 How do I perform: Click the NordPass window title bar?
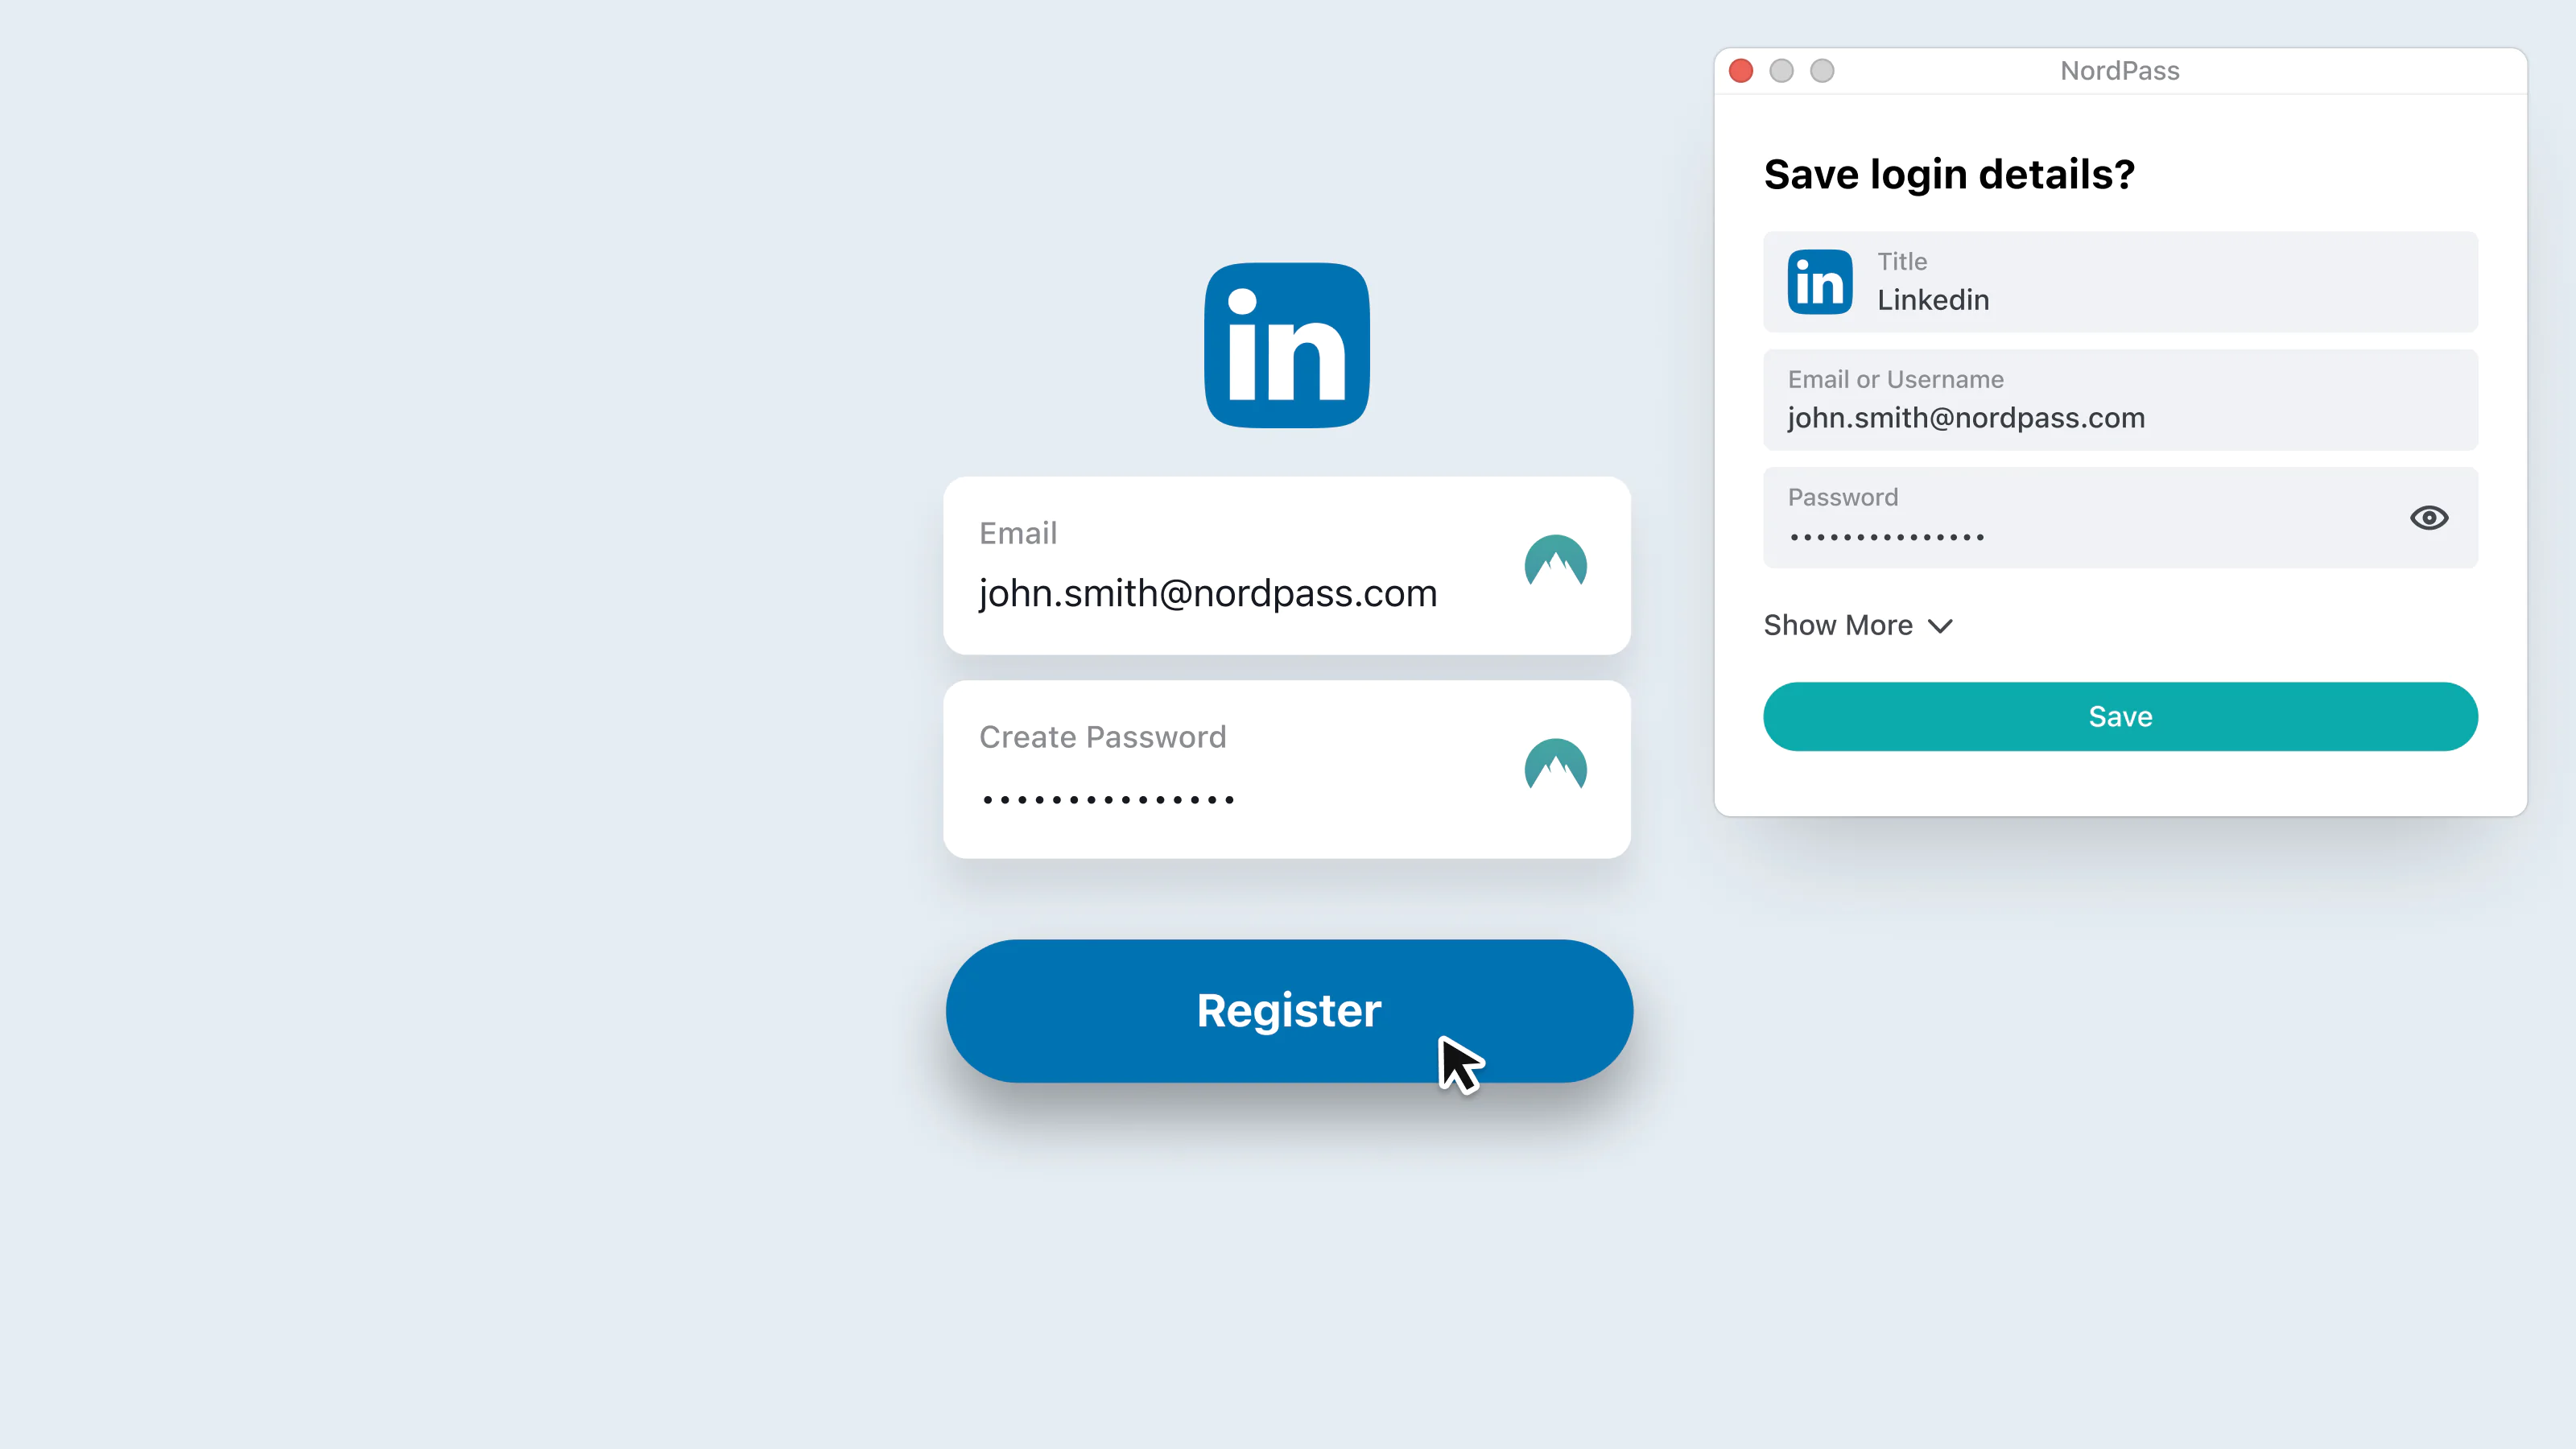(2120, 71)
